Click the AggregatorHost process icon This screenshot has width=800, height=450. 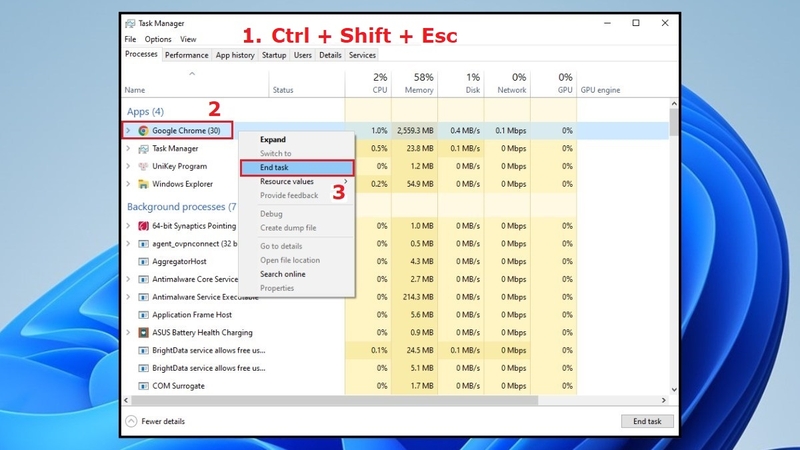[x=143, y=262]
